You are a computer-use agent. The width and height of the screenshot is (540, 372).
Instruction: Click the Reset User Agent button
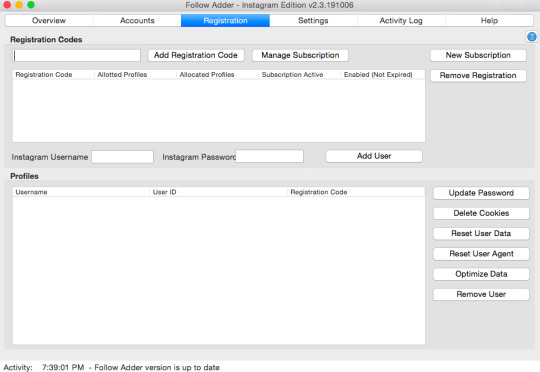coord(481,254)
